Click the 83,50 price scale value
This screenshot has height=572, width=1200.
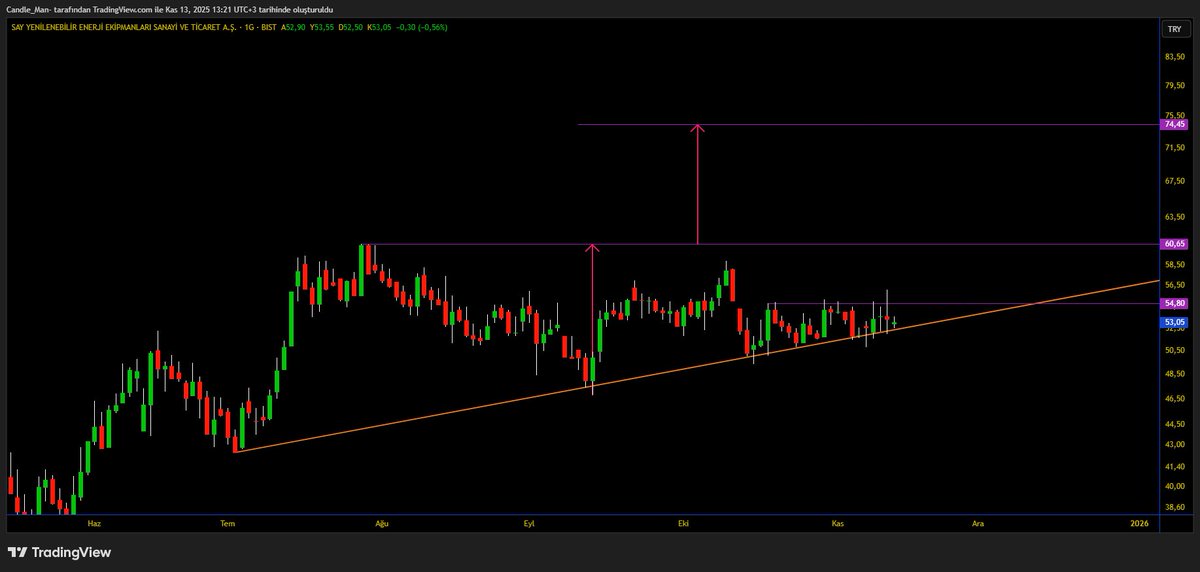[1174, 56]
